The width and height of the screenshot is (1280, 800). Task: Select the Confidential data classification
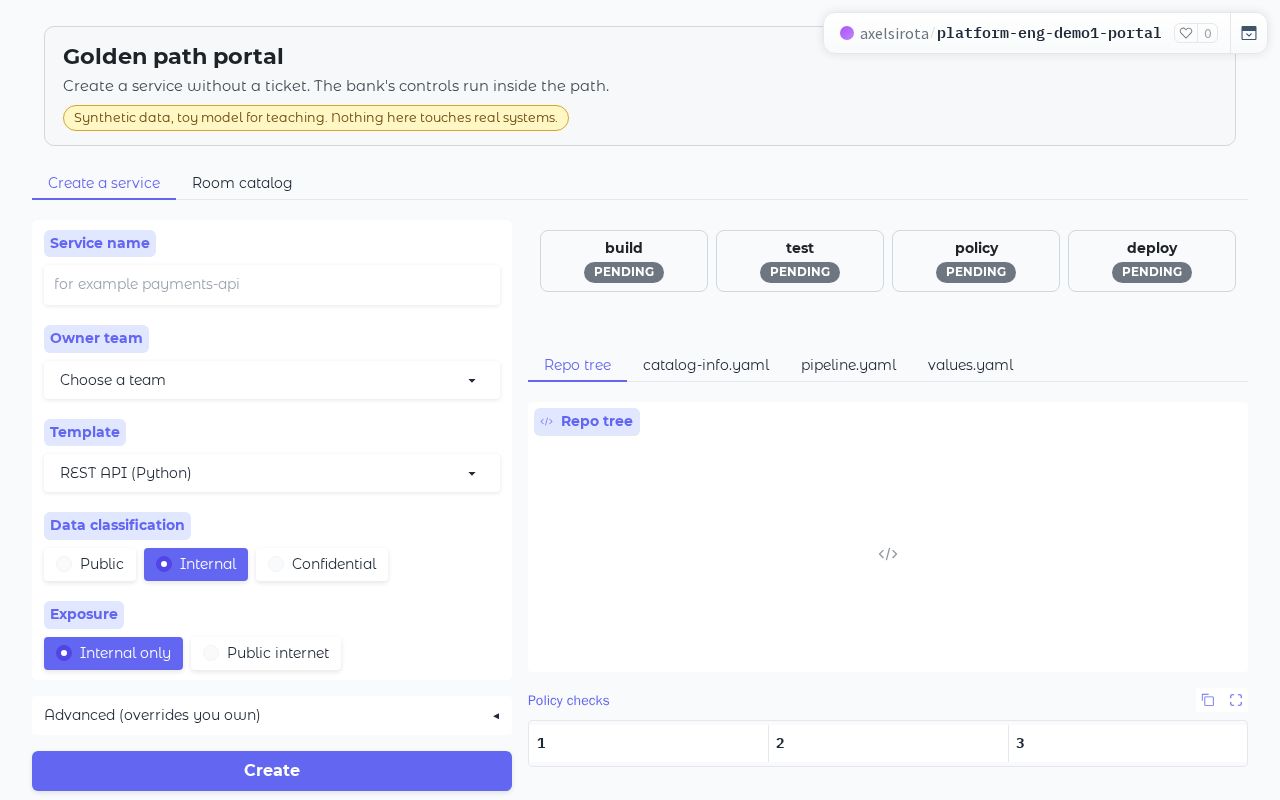coord(322,564)
